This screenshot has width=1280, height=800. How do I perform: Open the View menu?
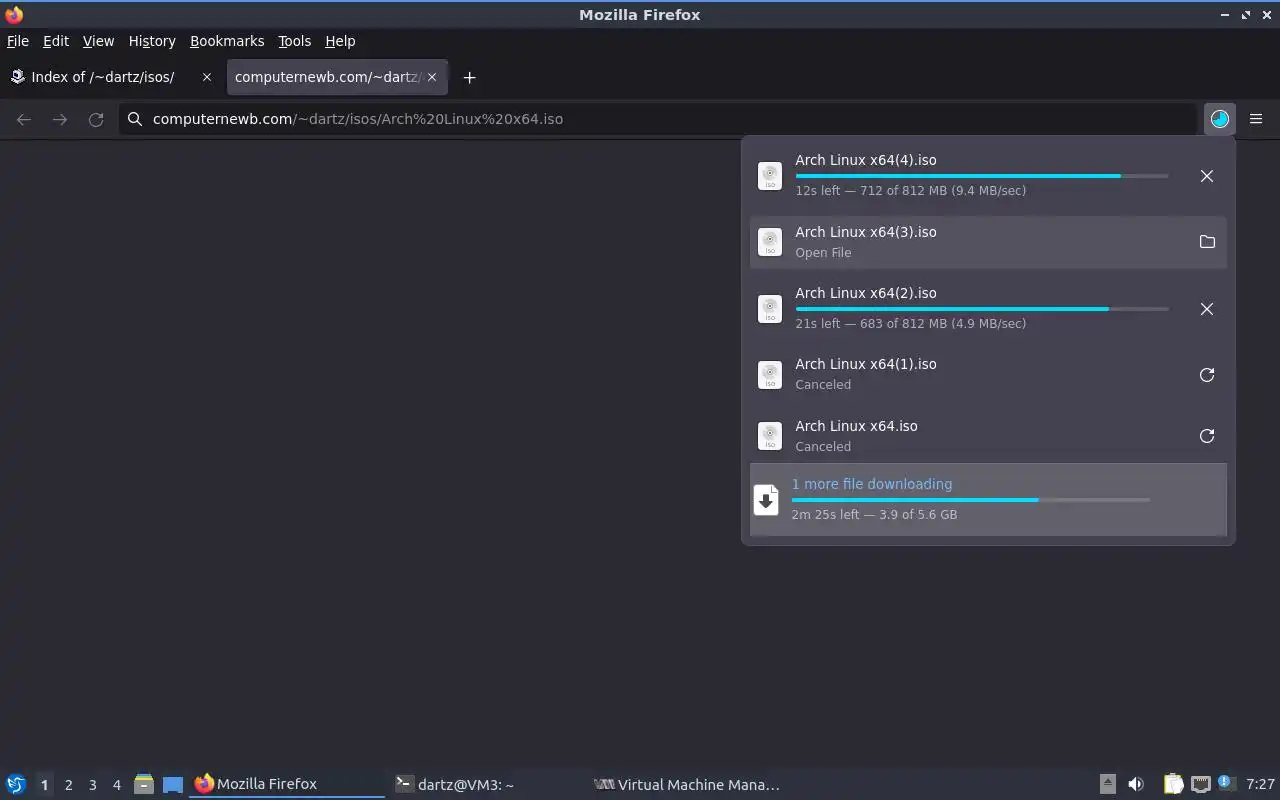click(98, 41)
